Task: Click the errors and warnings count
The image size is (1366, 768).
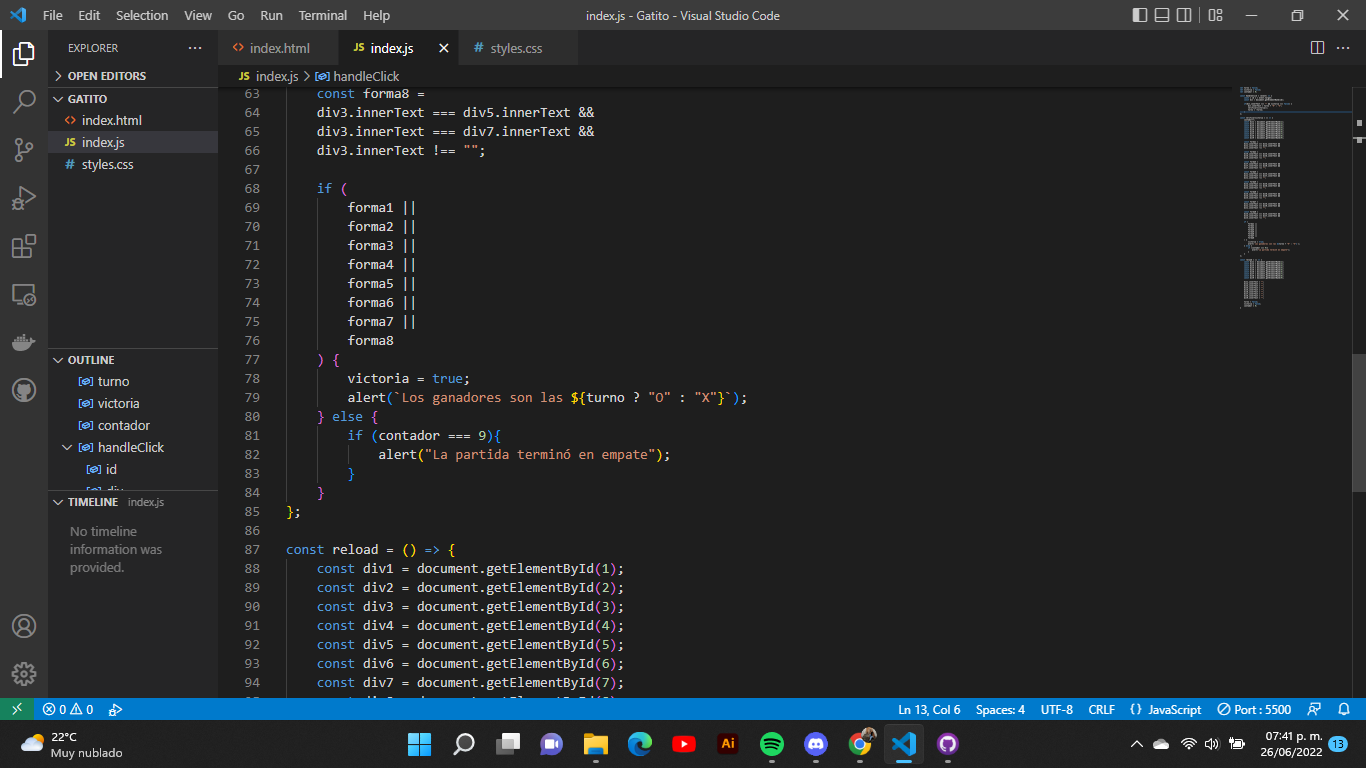Action: 68,710
